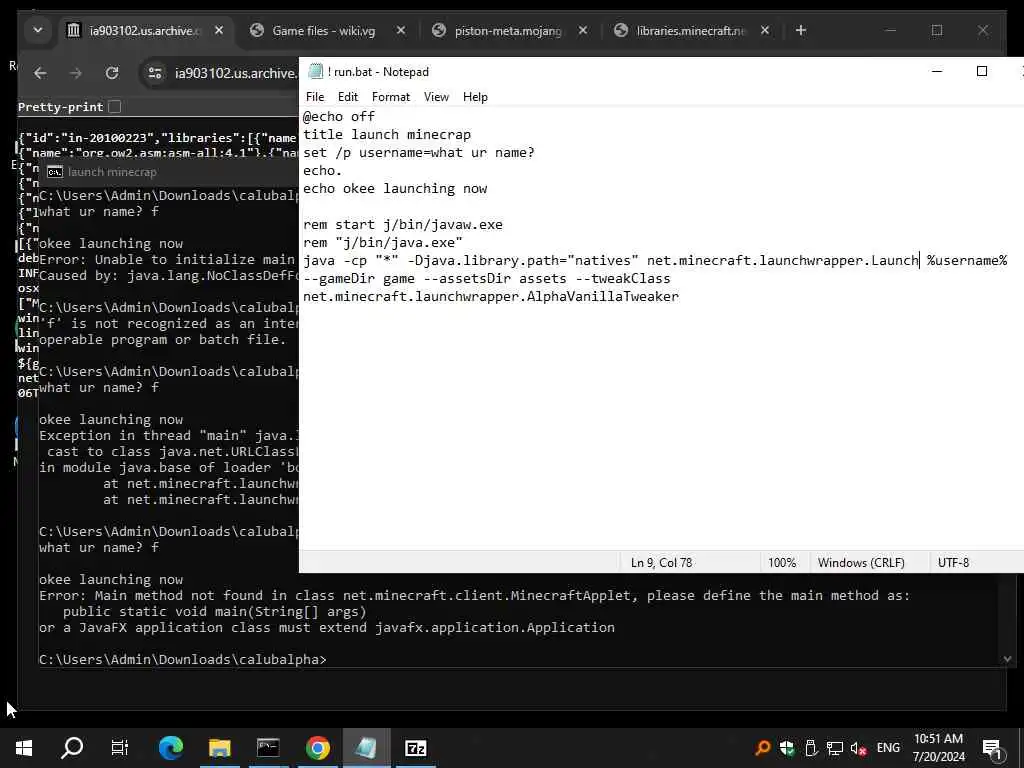The height and width of the screenshot is (768, 1024).
Task: Switch to the ia903102.us.archive browser tab
Action: (x=146, y=31)
